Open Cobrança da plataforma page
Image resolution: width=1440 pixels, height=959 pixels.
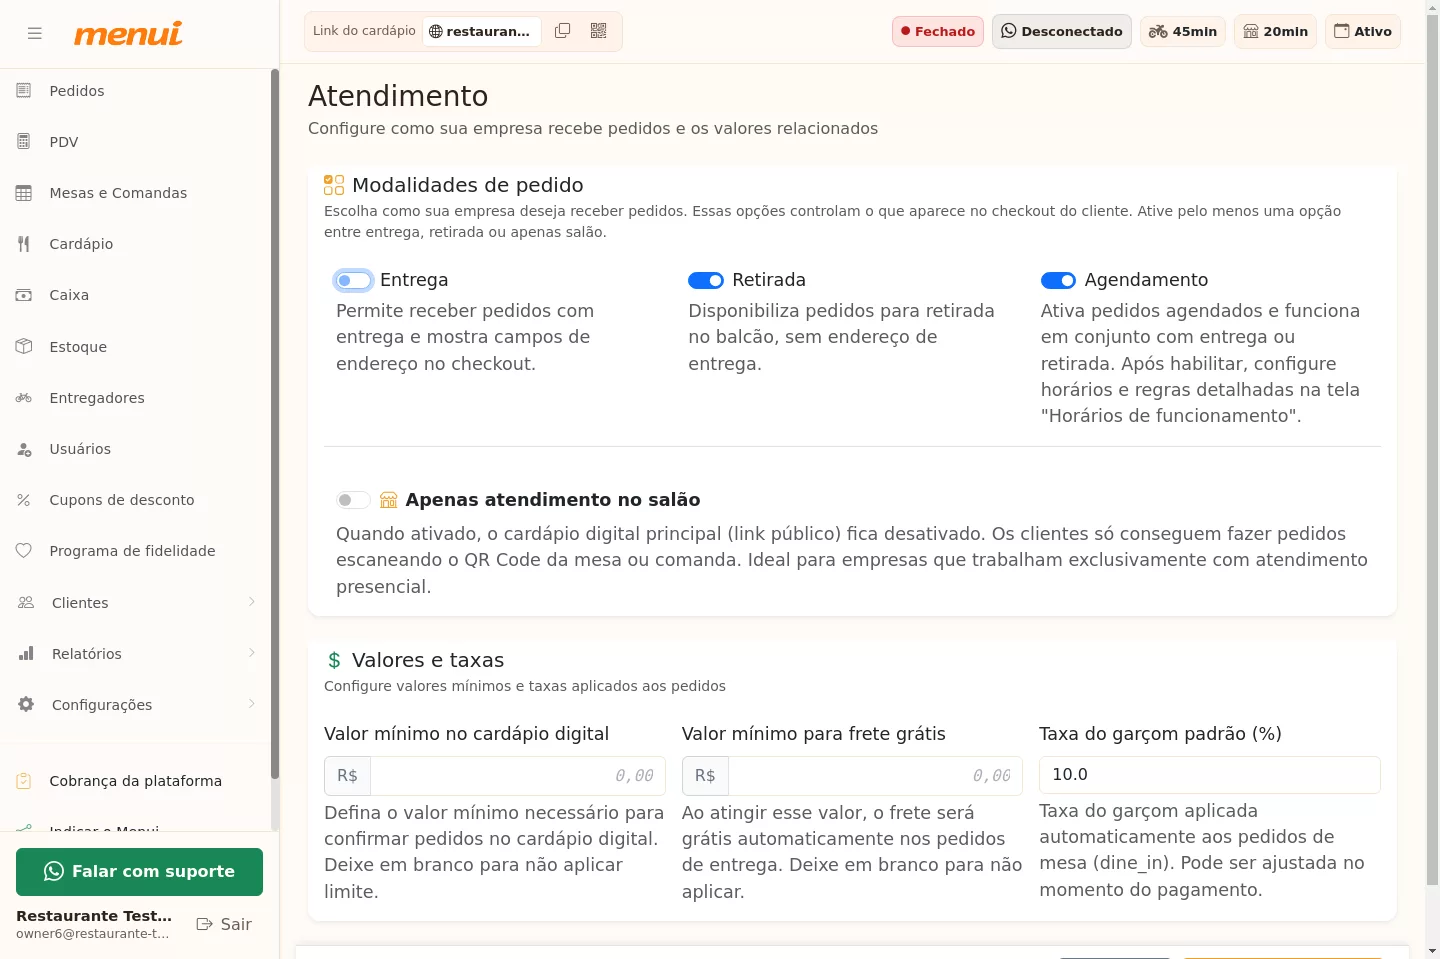coord(135,781)
